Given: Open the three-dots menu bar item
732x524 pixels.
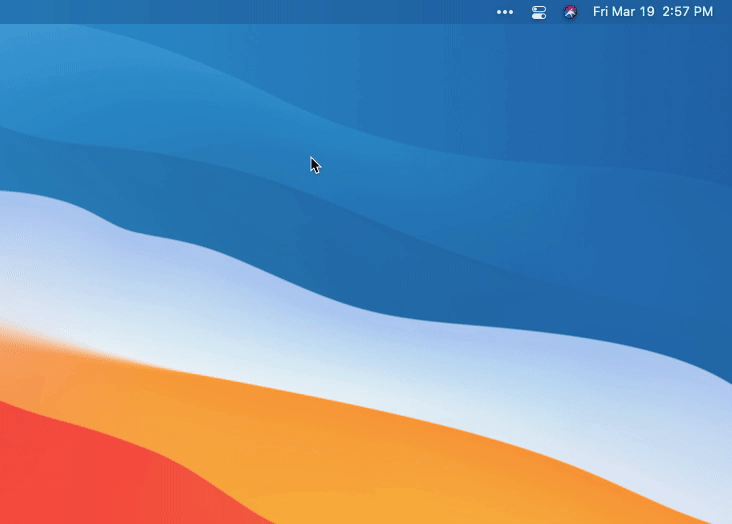Looking at the screenshot, I should [x=505, y=12].
